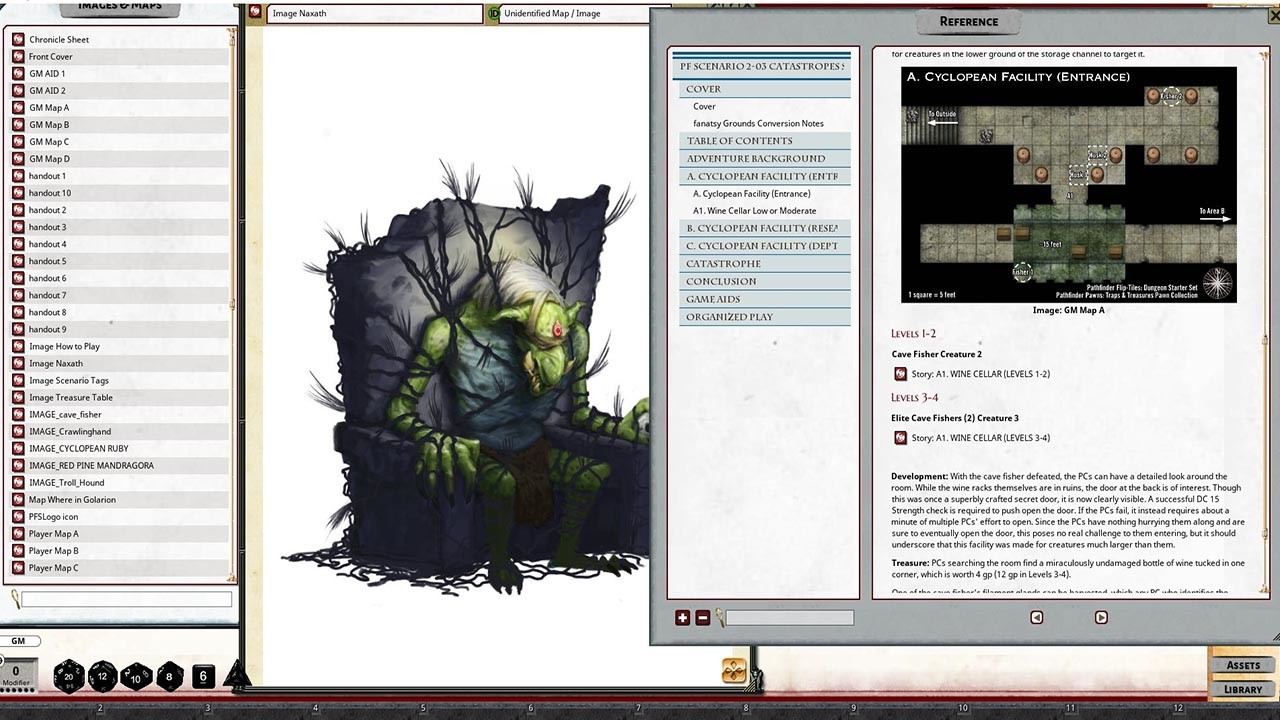Roll the black d20 die

click(x=68, y=677)
